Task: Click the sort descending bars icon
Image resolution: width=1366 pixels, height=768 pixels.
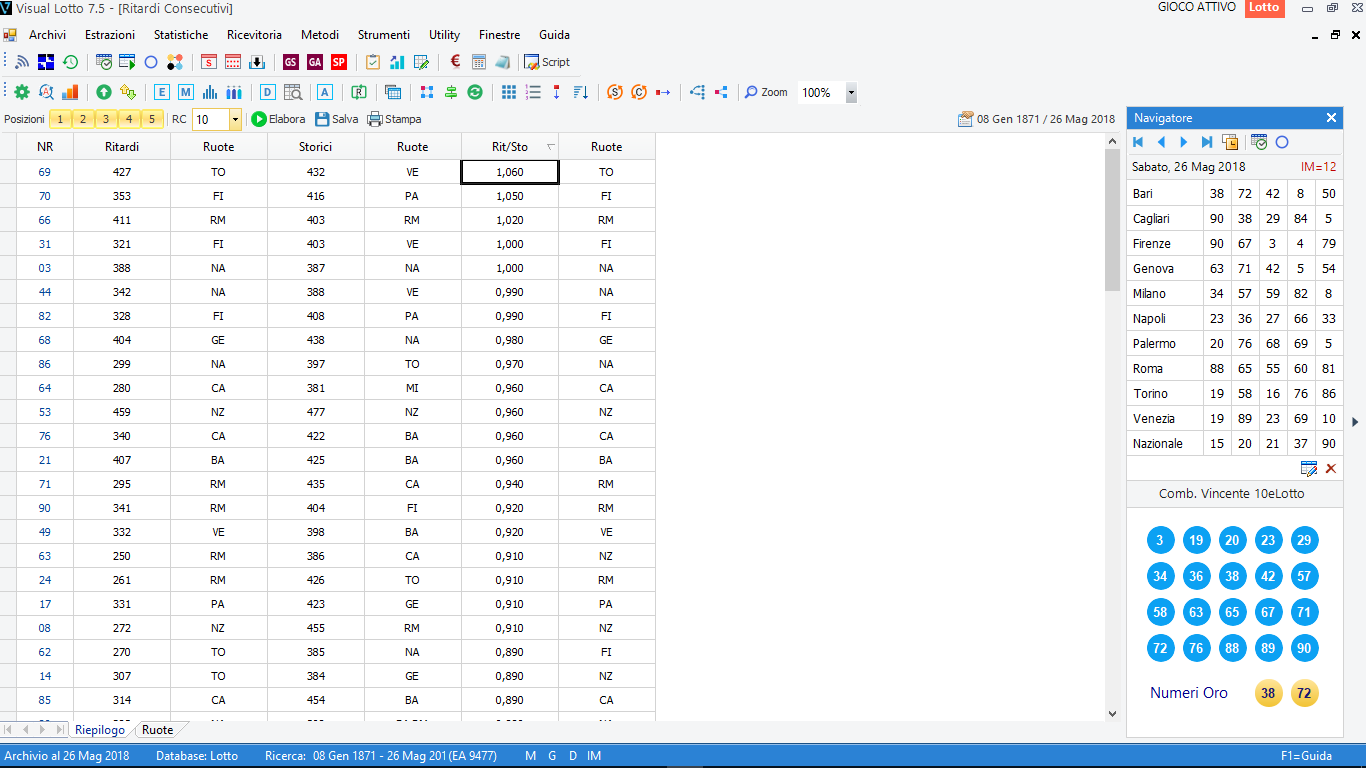Action: [x=581, y=92]
